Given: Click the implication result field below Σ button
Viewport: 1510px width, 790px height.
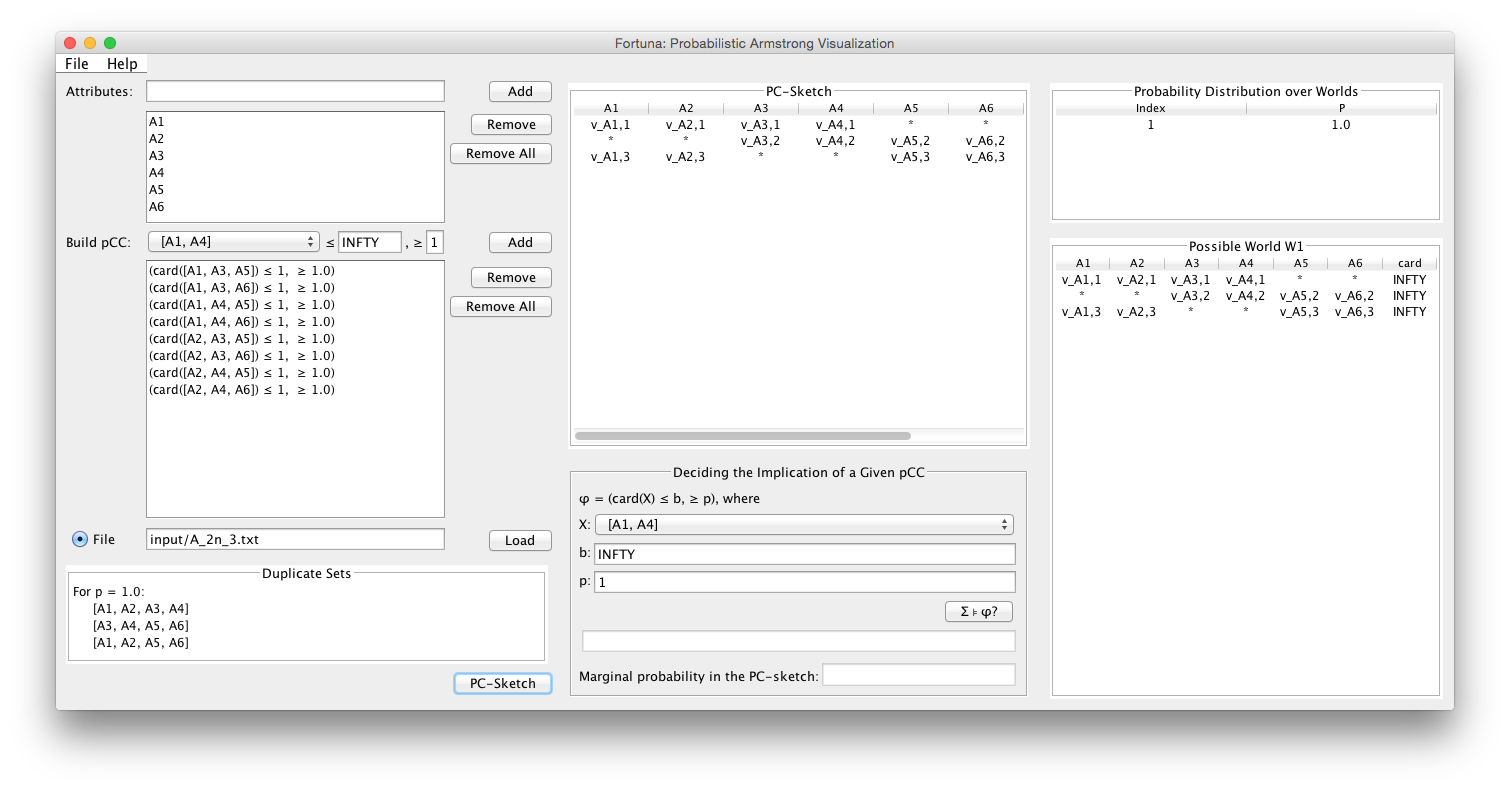Looking at the screenshot, I should pos(798,641).
